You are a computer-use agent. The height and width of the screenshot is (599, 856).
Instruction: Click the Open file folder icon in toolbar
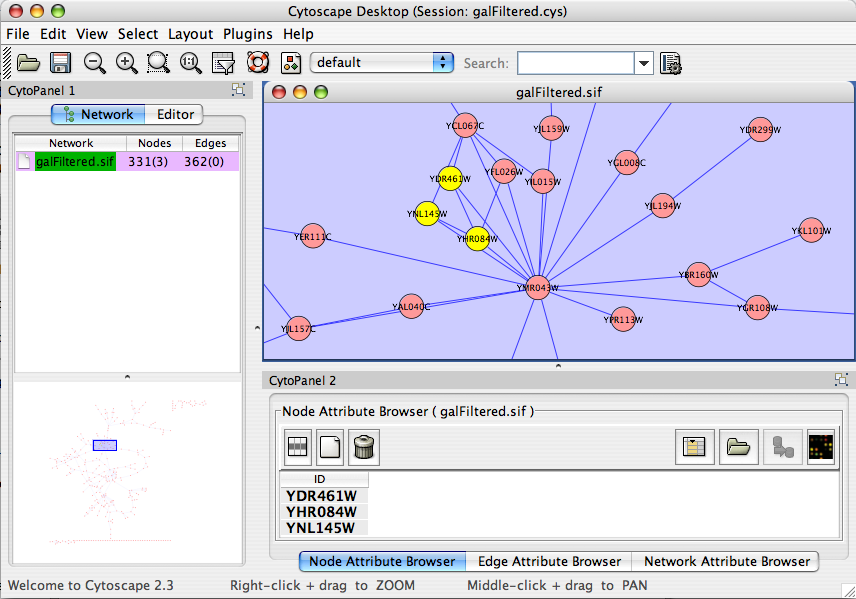pyautogui.click(x=28, y=63)
